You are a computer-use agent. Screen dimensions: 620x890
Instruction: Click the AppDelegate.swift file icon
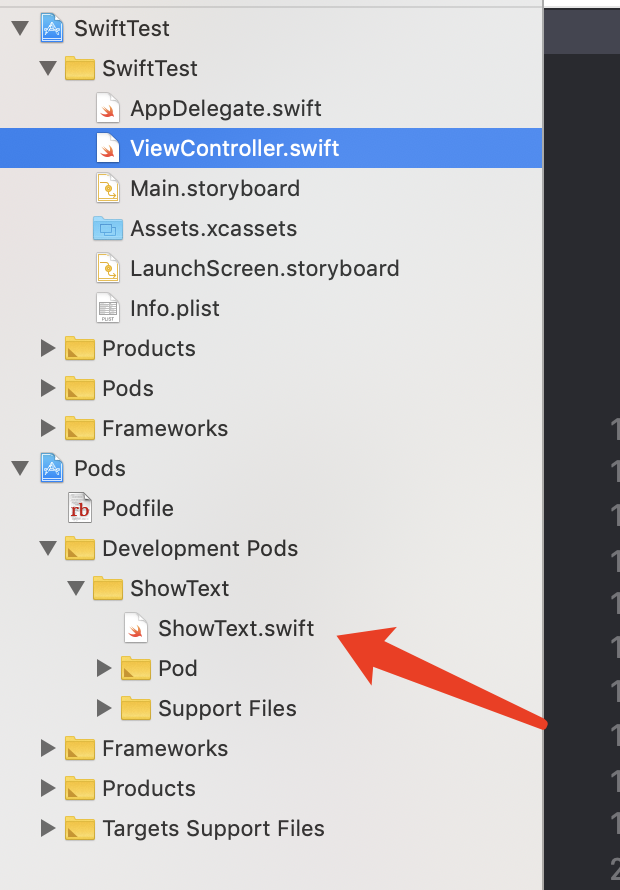[x=108, y=108]
